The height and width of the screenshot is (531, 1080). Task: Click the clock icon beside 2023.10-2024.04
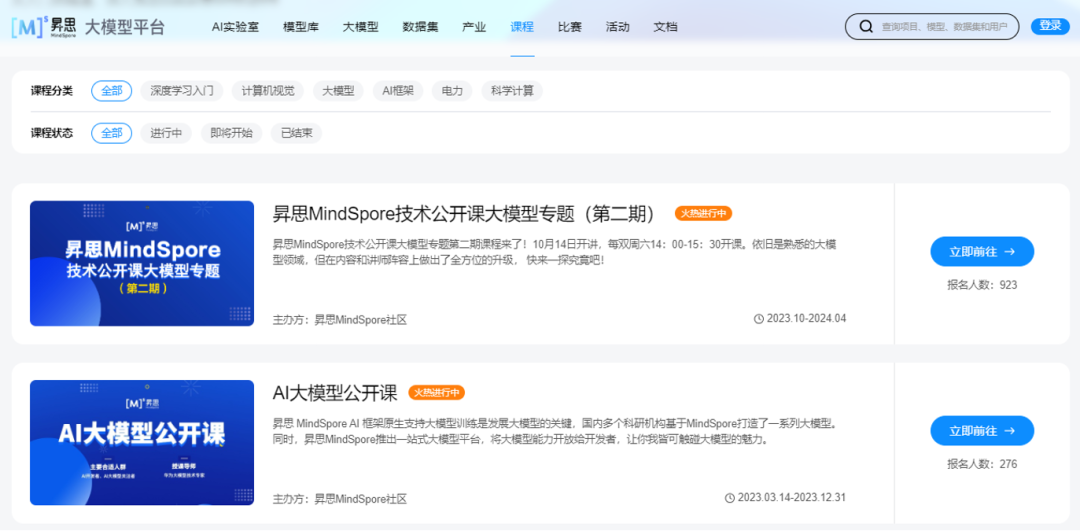[758, 319]
